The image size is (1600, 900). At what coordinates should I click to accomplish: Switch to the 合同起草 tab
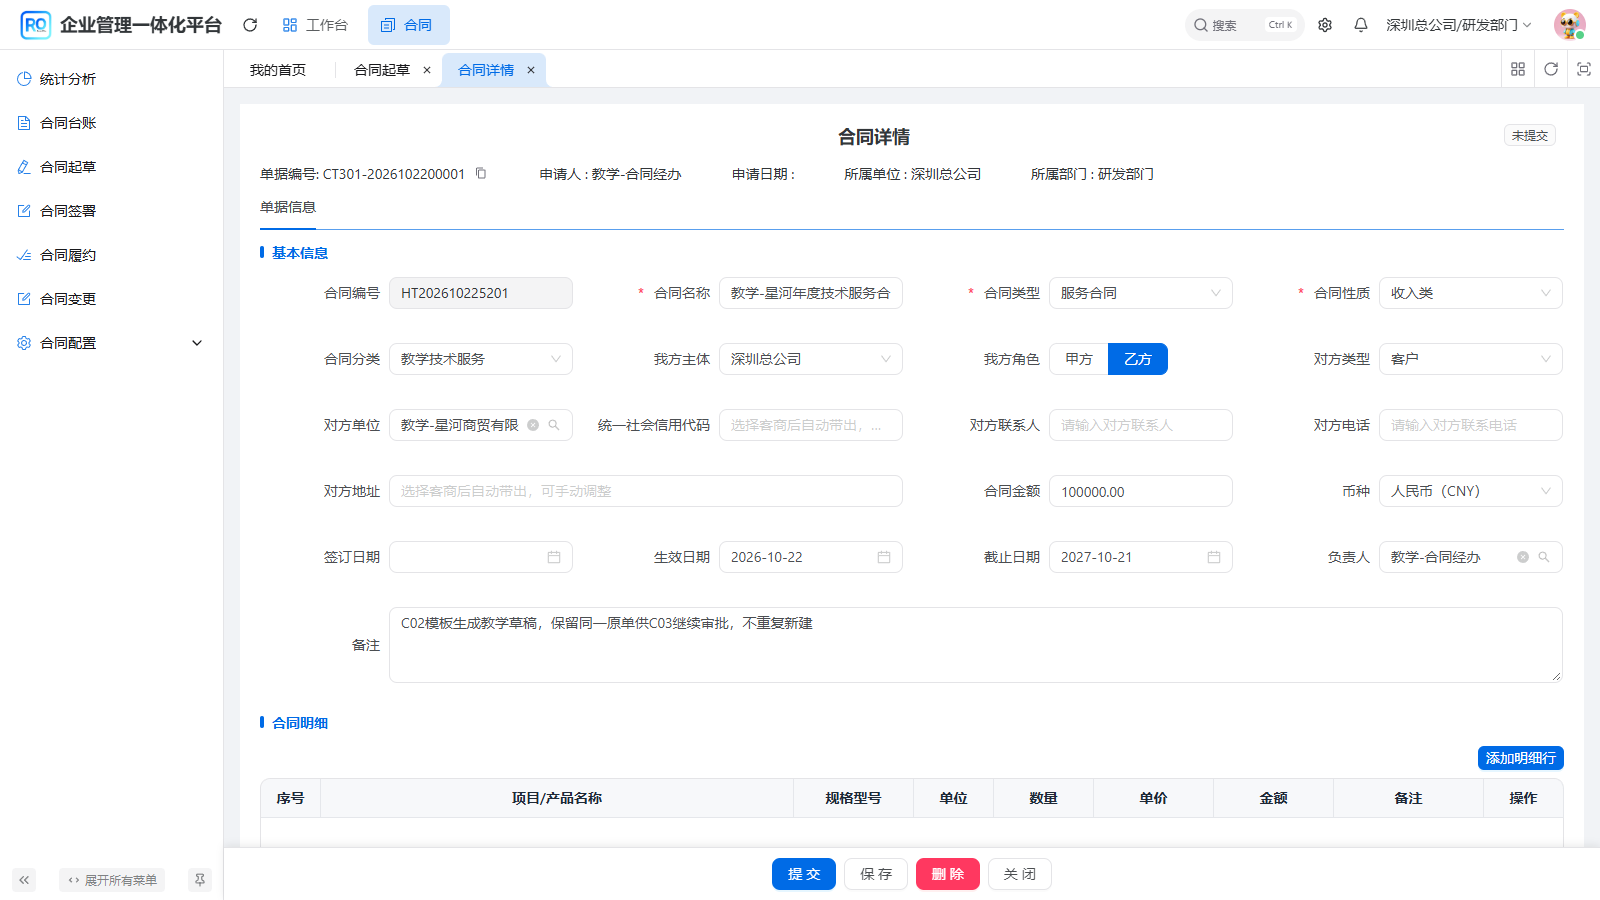point(382,70)
